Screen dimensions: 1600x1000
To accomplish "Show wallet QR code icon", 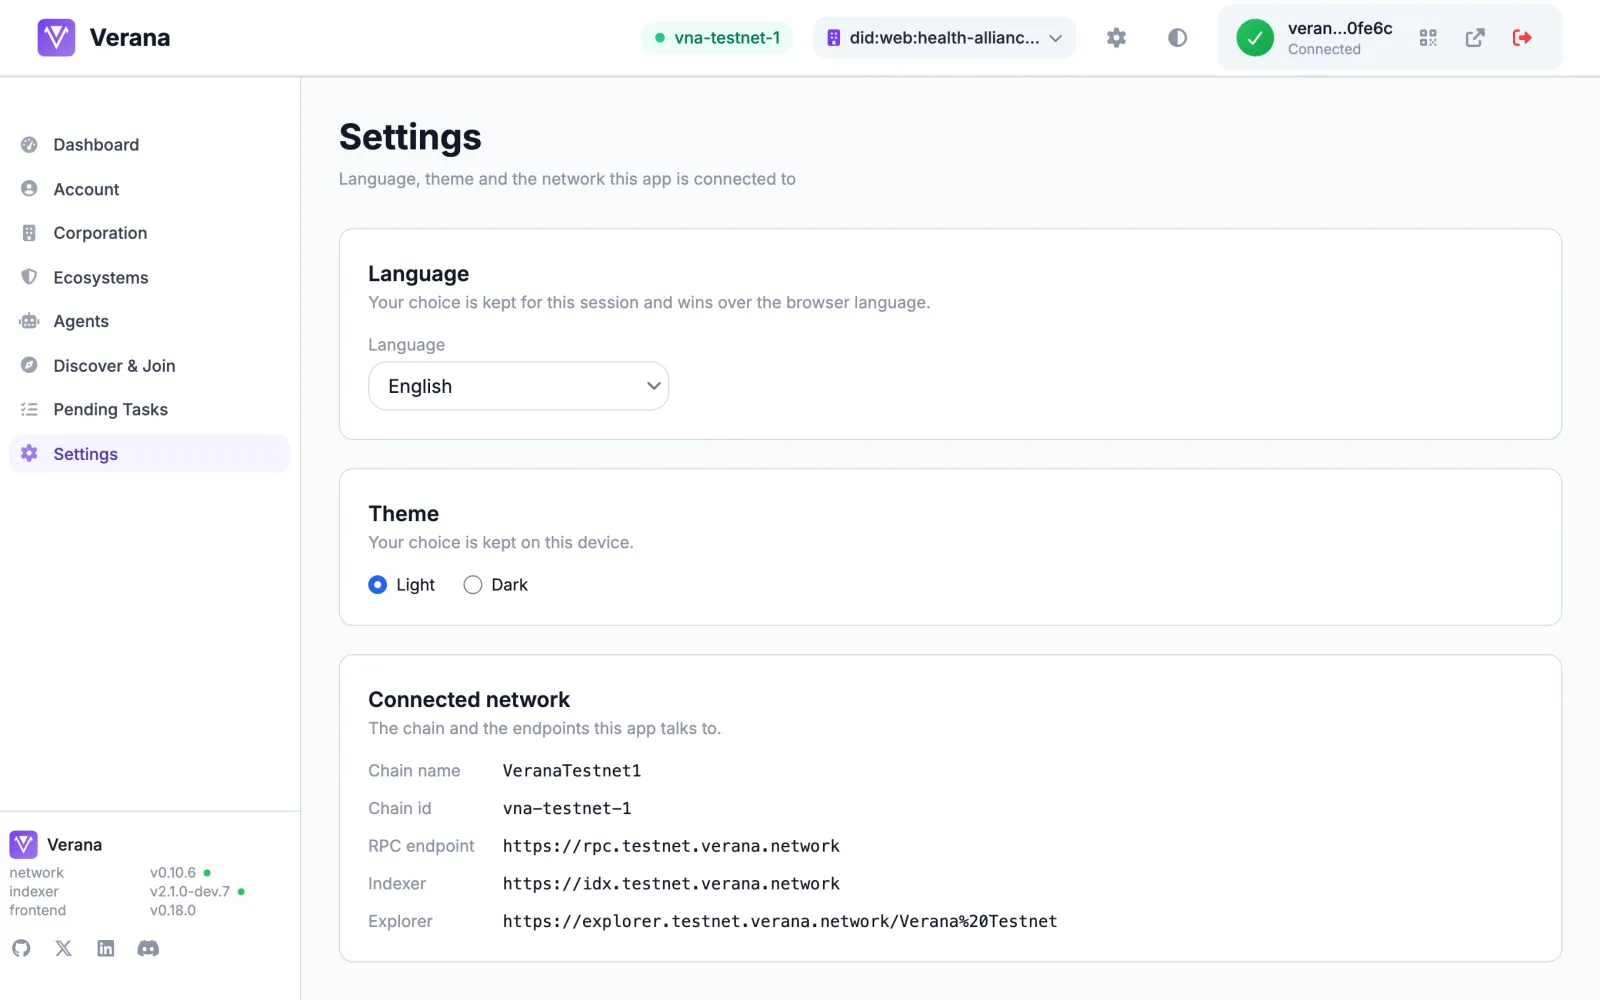I will [x=1428, y=38].
